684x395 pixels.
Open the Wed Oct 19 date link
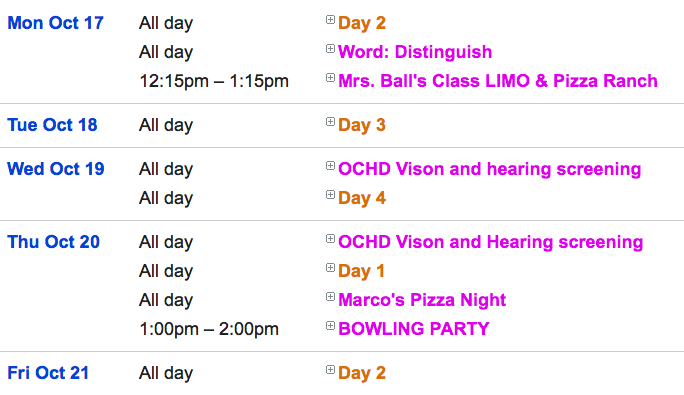(56, 169)
